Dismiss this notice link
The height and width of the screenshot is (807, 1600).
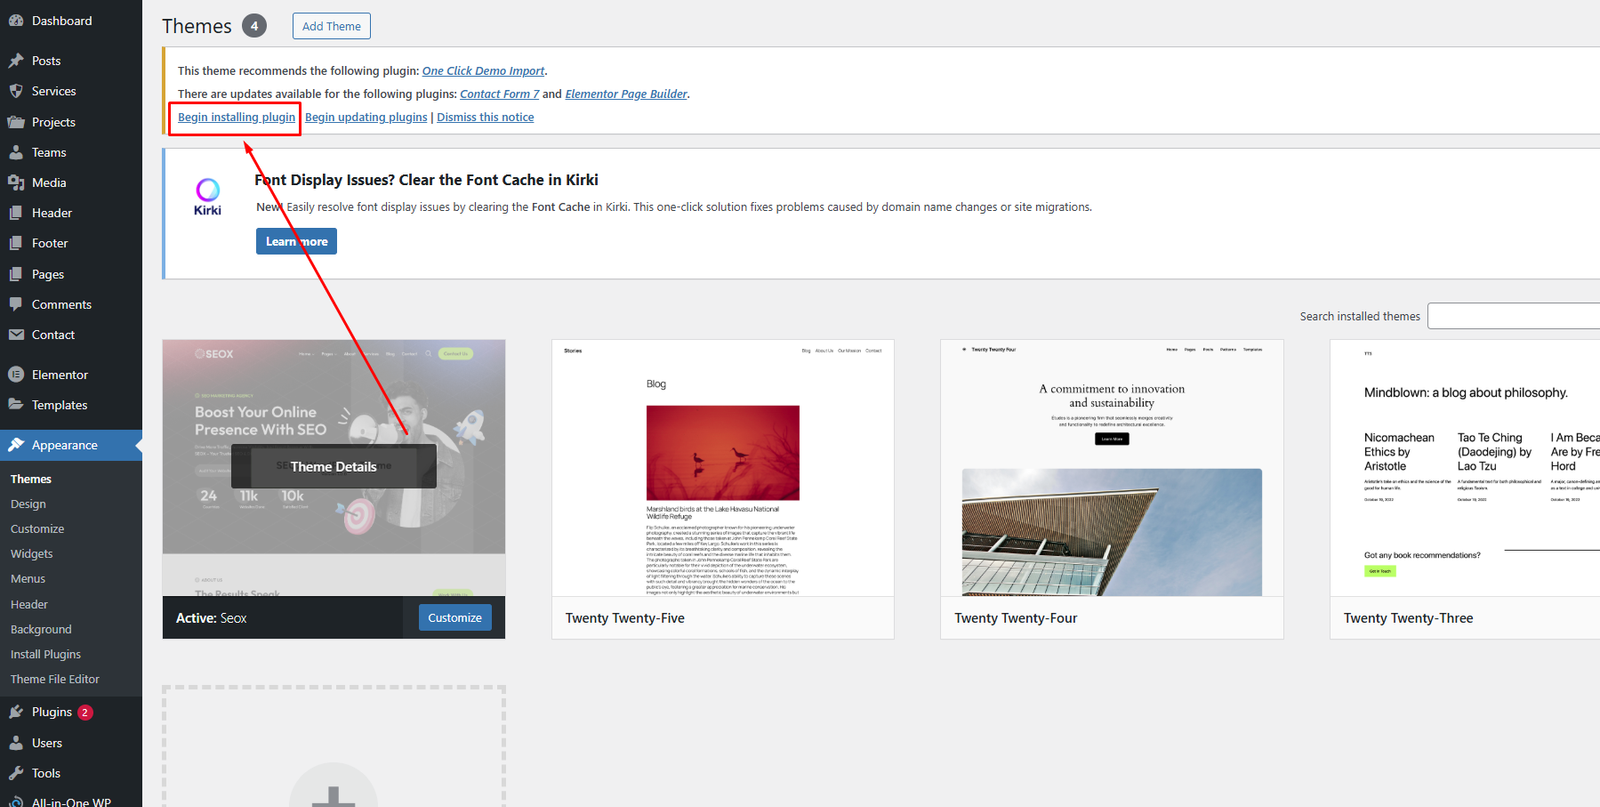click(x=485, y=117)
